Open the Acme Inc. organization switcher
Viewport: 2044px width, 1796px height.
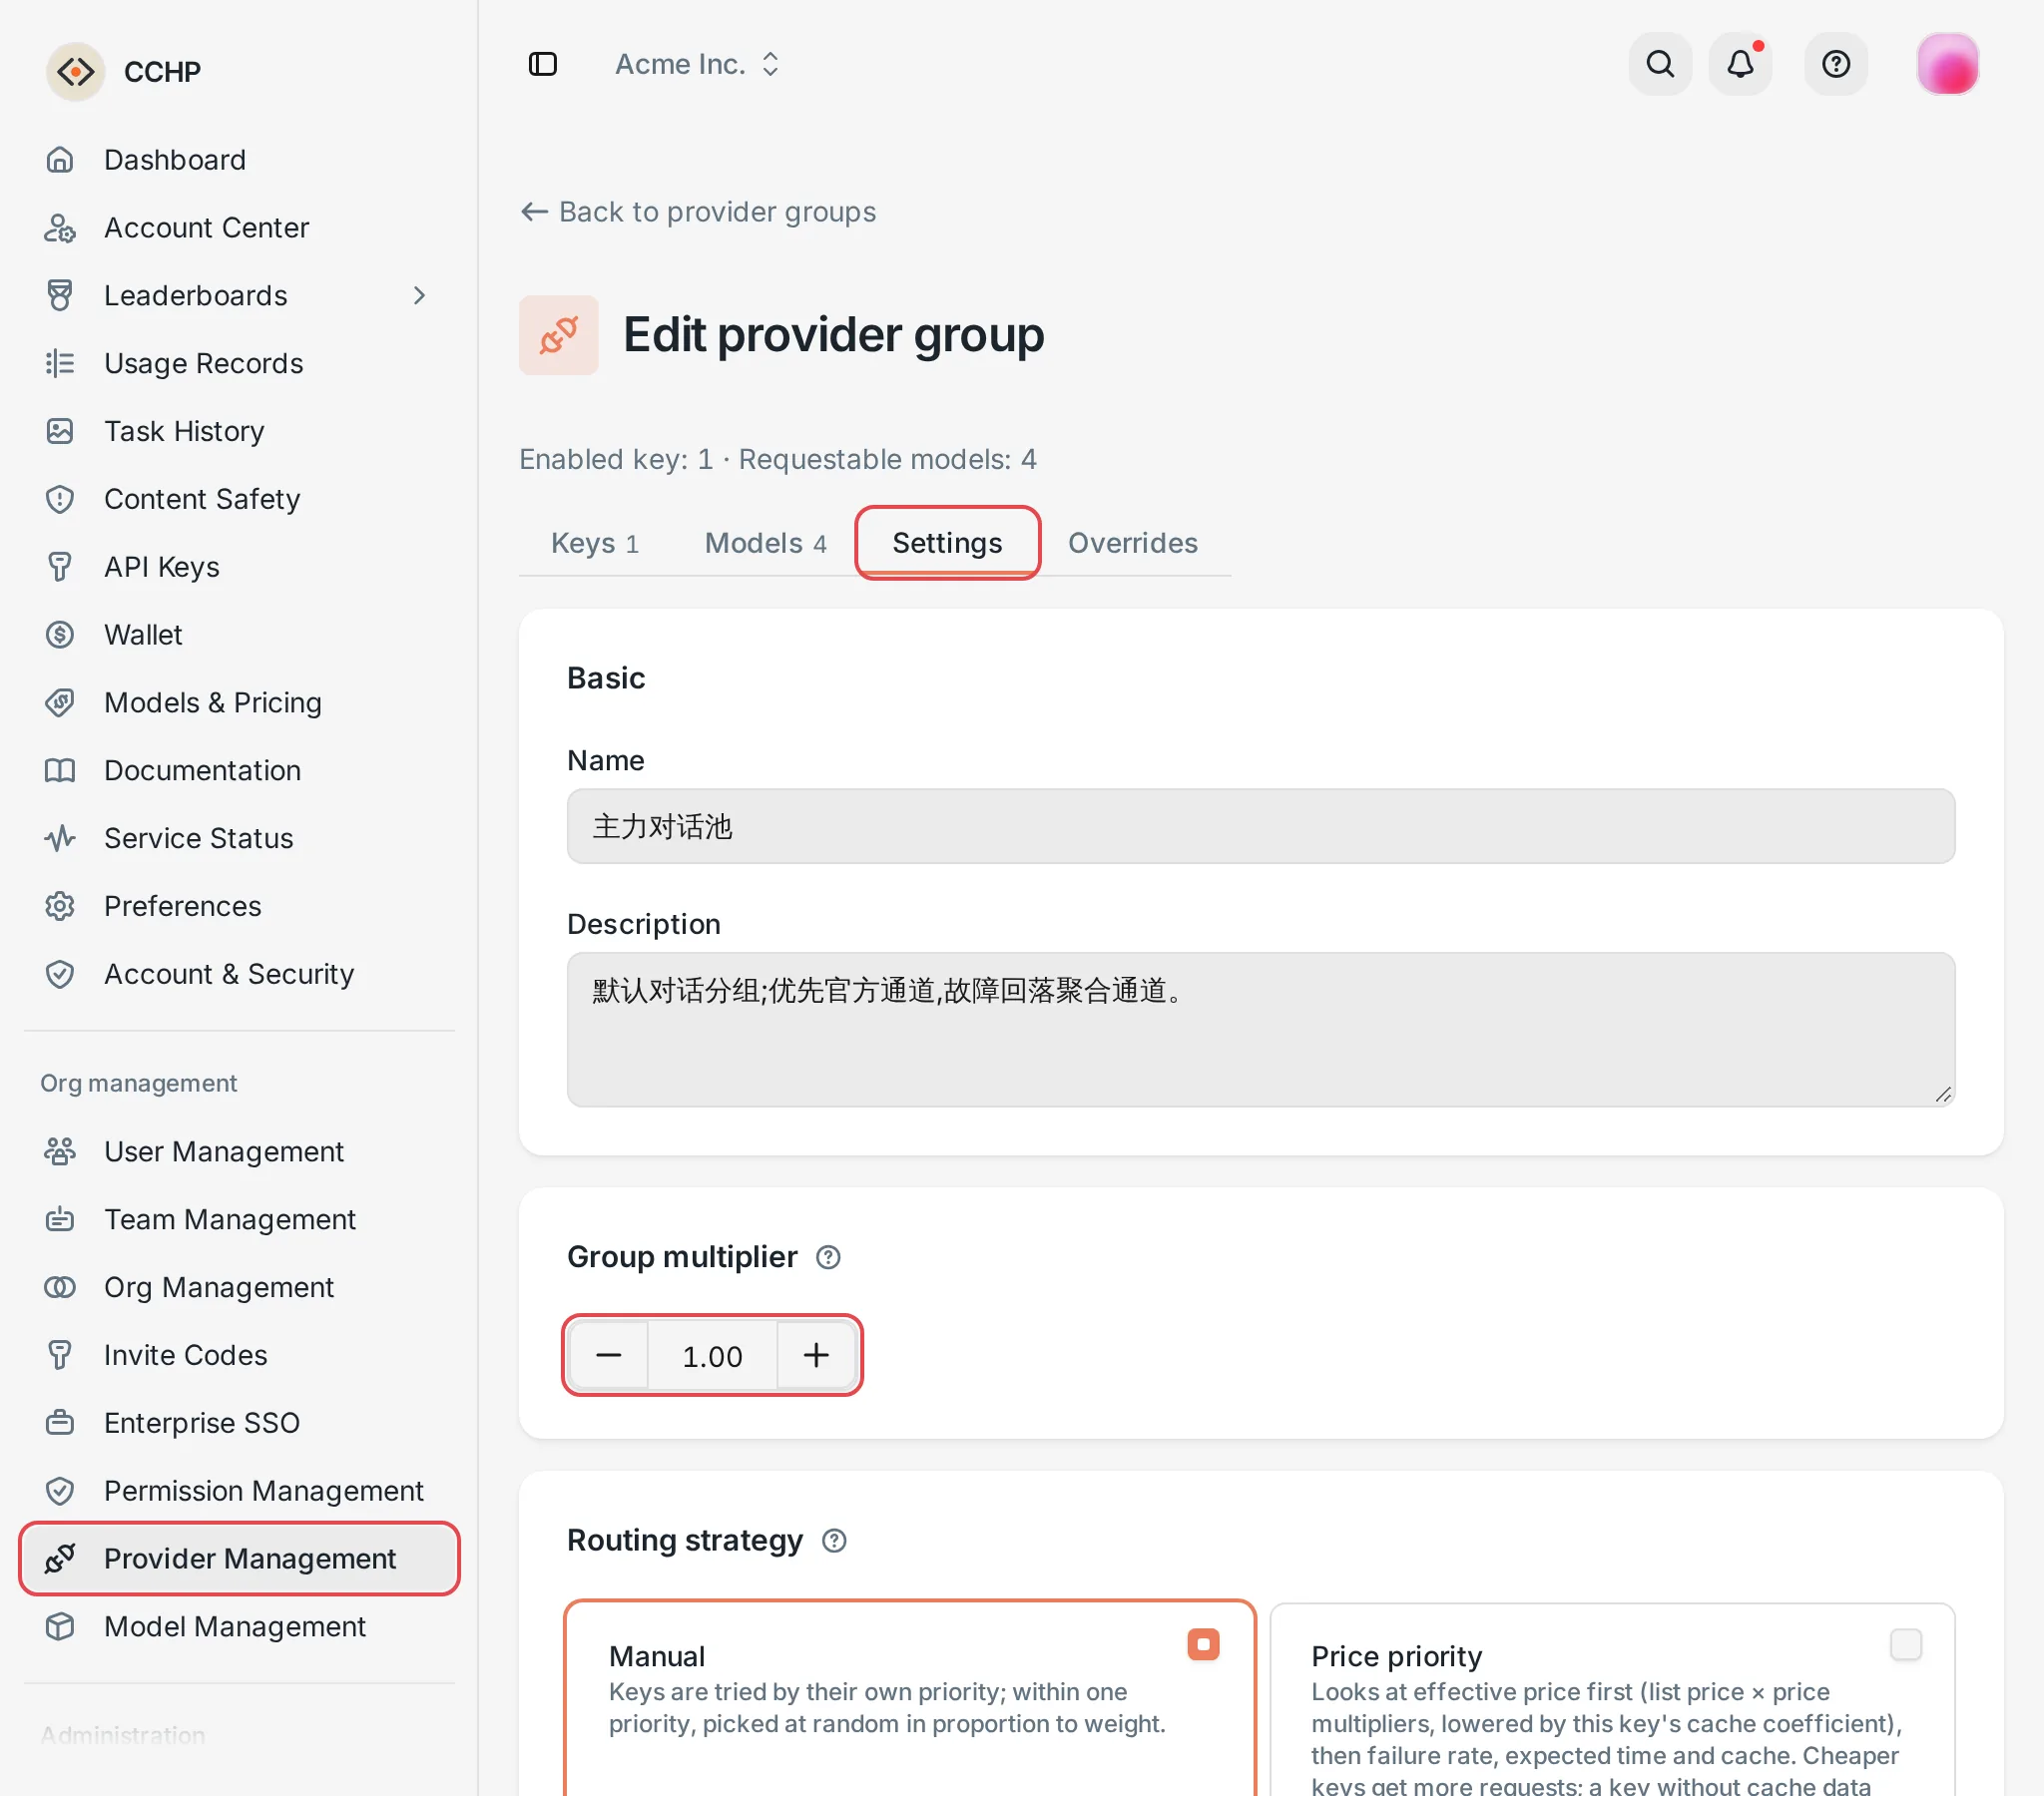(x=697, y=64)
